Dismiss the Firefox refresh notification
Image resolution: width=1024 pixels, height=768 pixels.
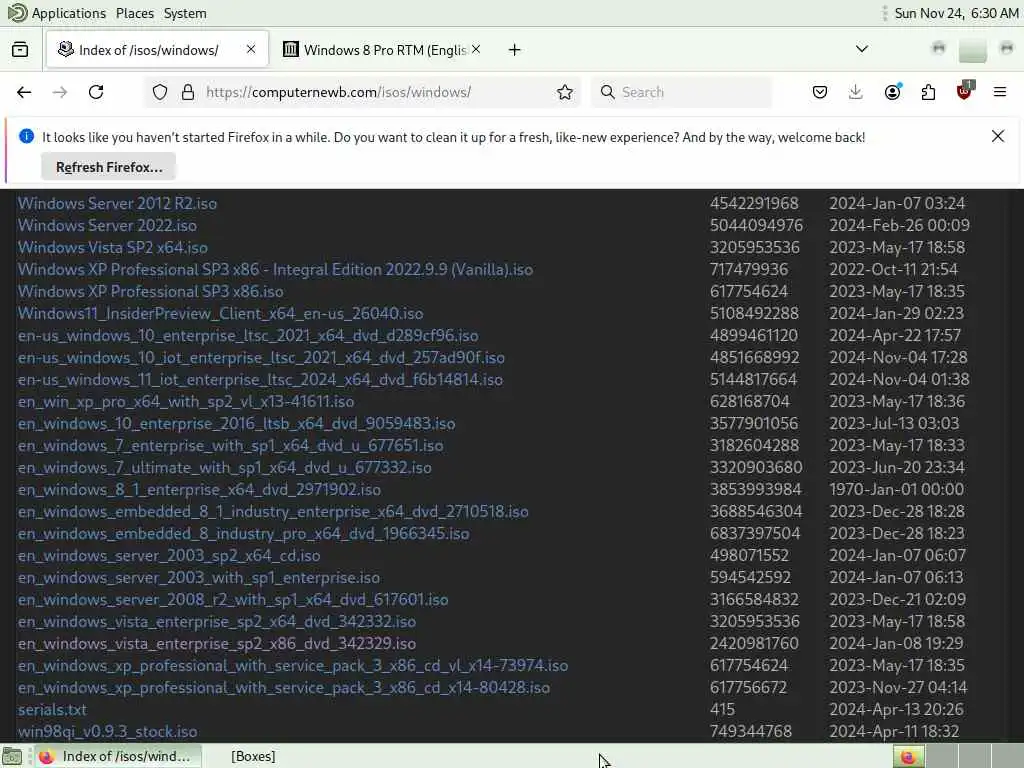[998, 136]
